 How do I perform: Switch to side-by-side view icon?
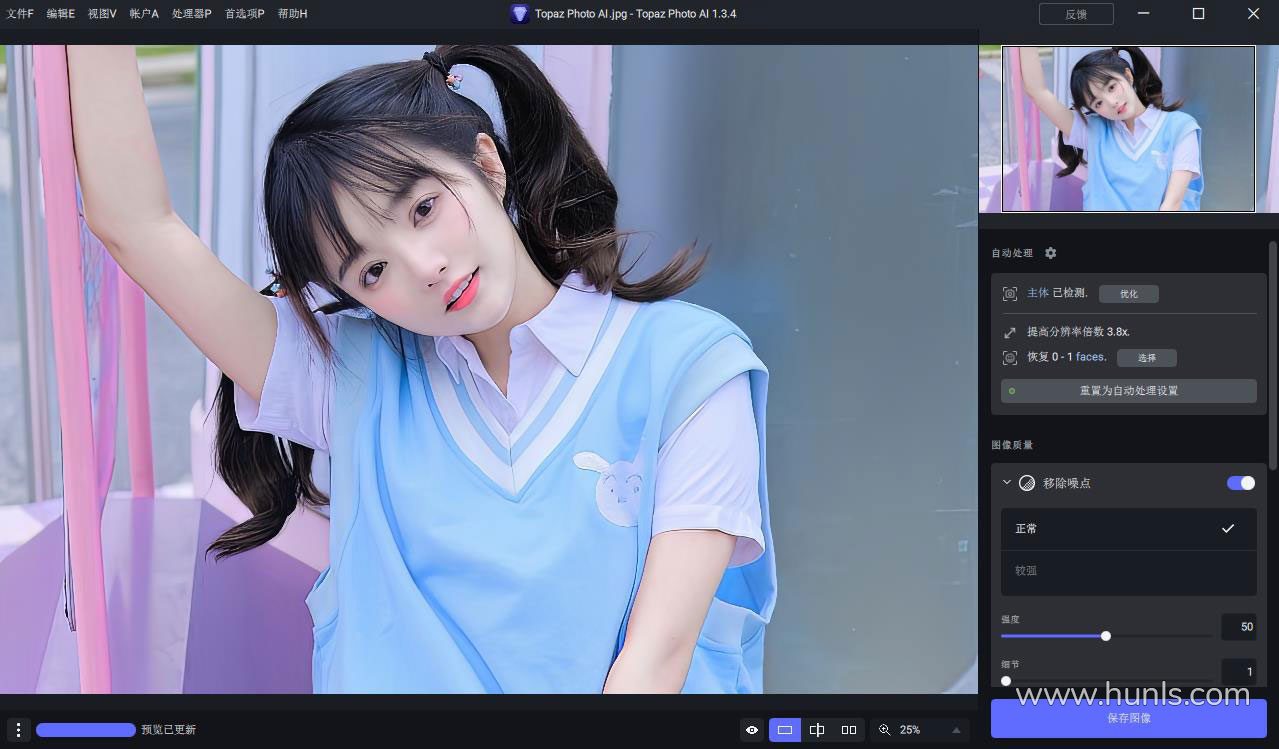click(849, 730)
